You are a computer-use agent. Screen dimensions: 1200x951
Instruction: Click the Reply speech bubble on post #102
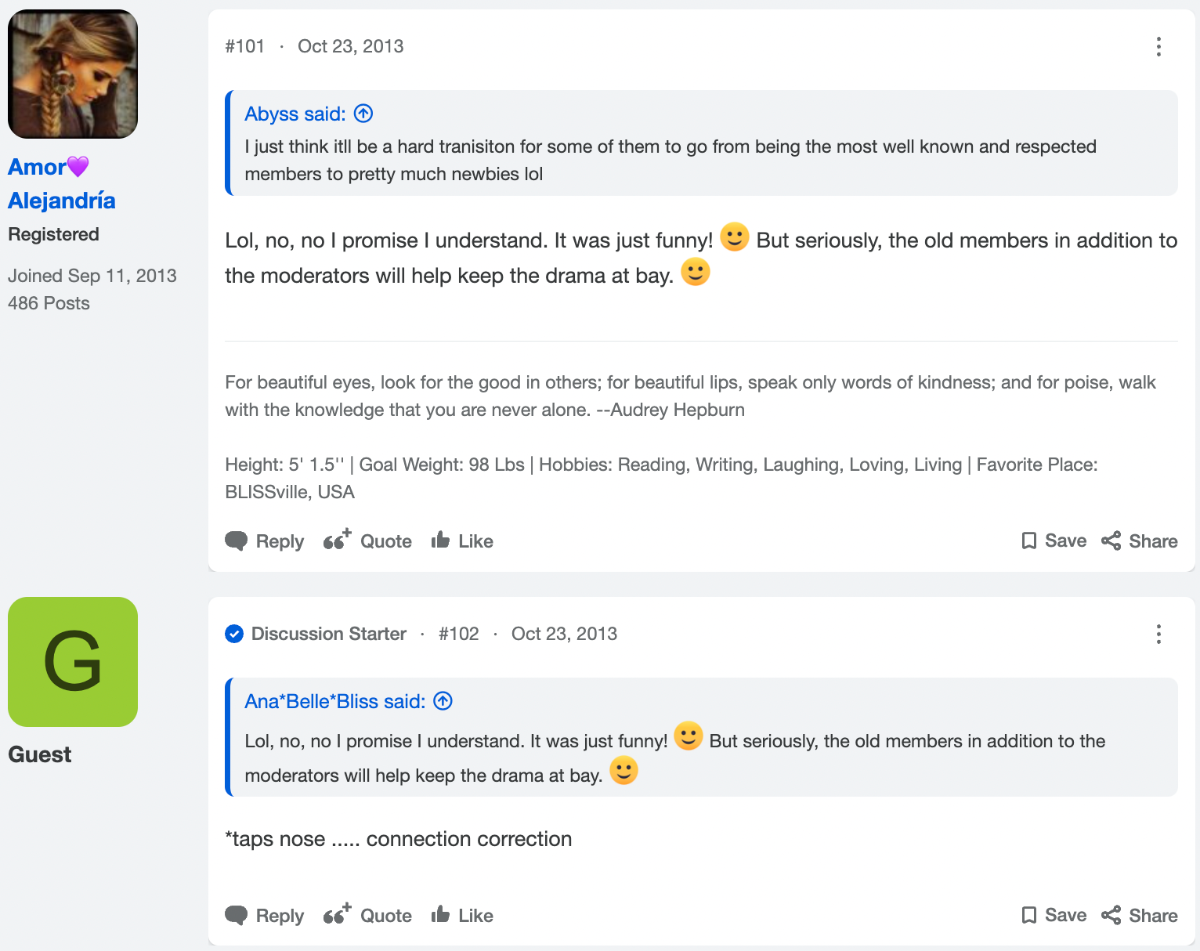click(236, 915)
